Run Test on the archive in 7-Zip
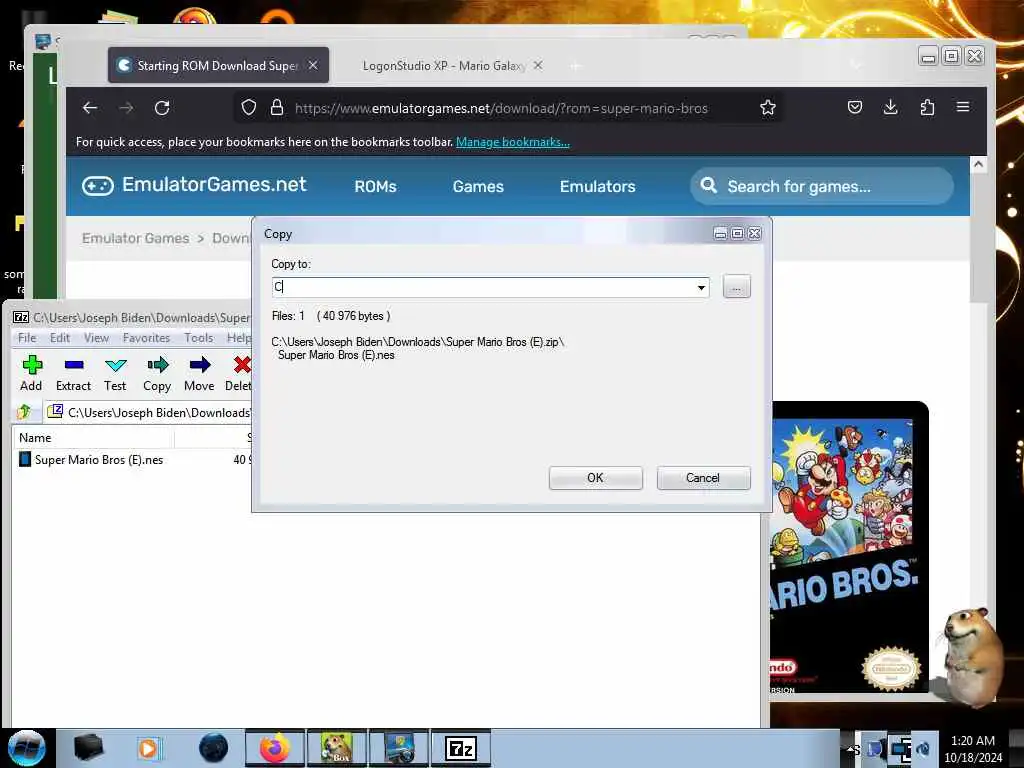The image size is (1024, 768). pos(115,373)
